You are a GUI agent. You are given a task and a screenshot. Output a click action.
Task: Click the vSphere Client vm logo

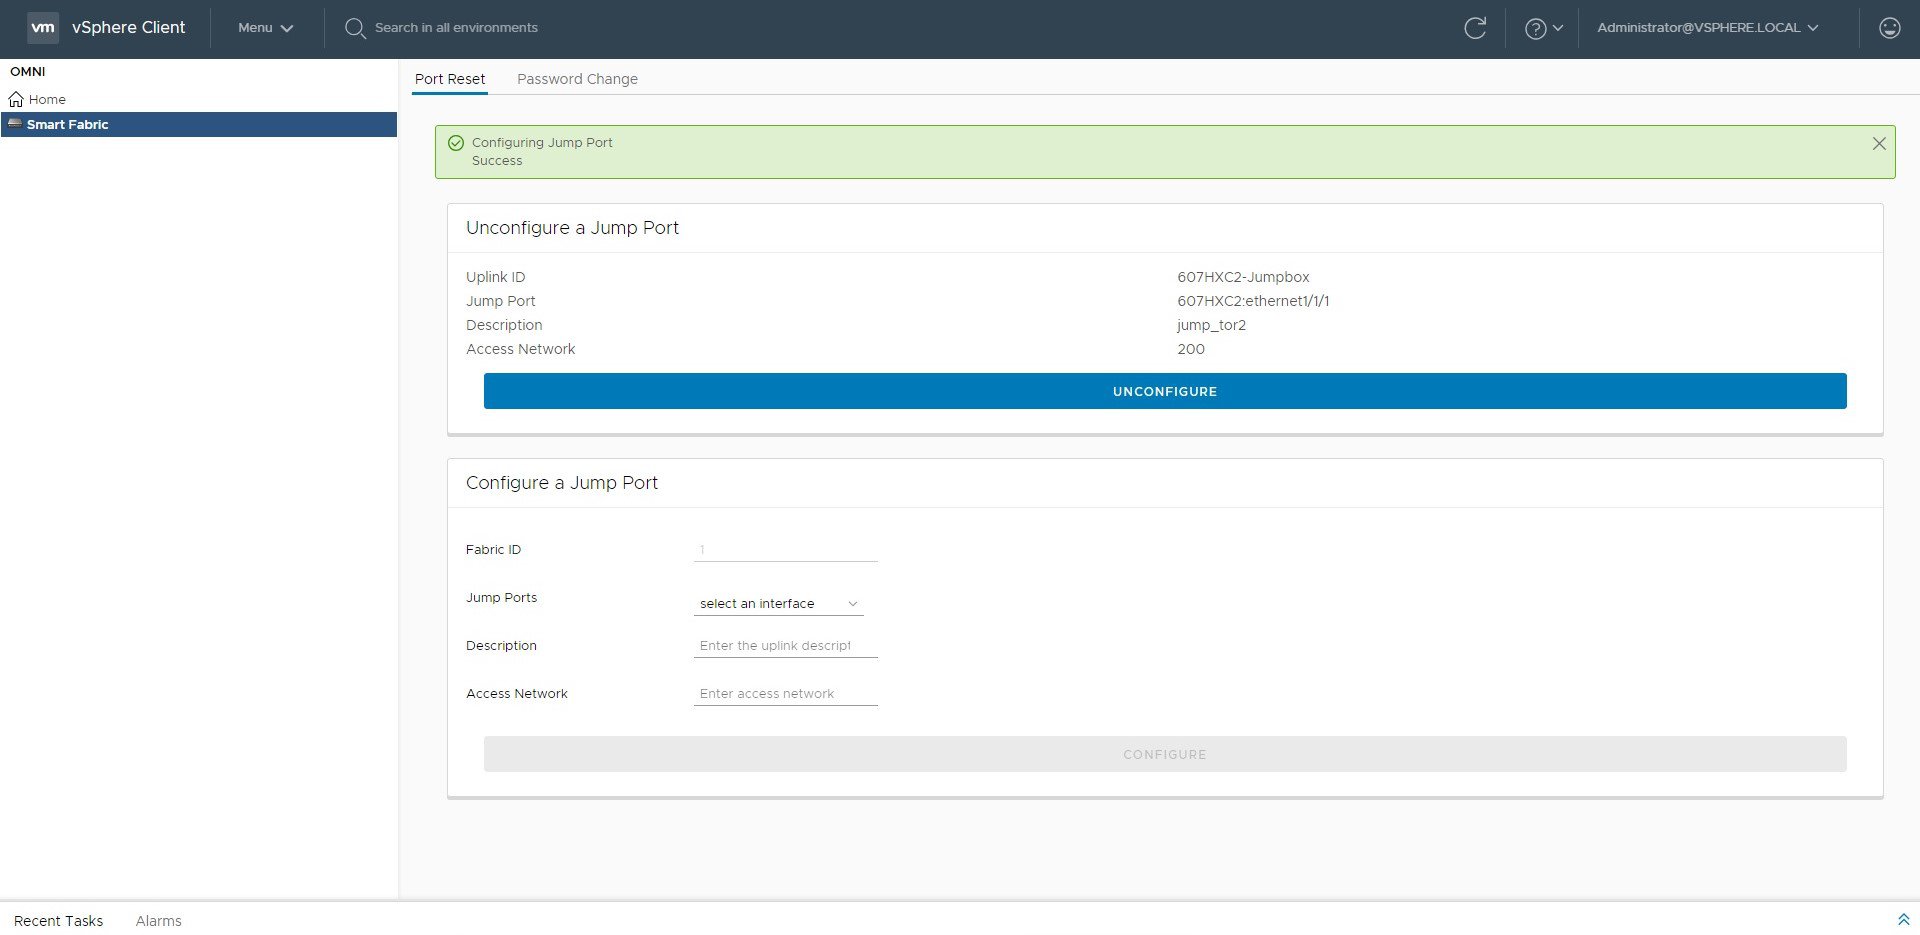point(42,27)
